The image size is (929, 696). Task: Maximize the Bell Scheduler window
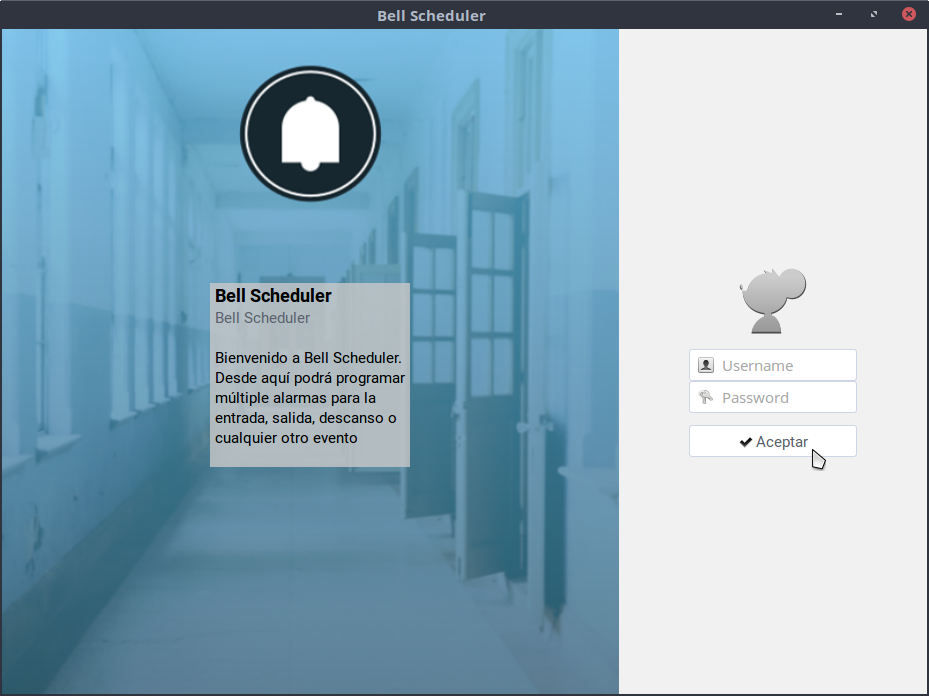point(874,15)
